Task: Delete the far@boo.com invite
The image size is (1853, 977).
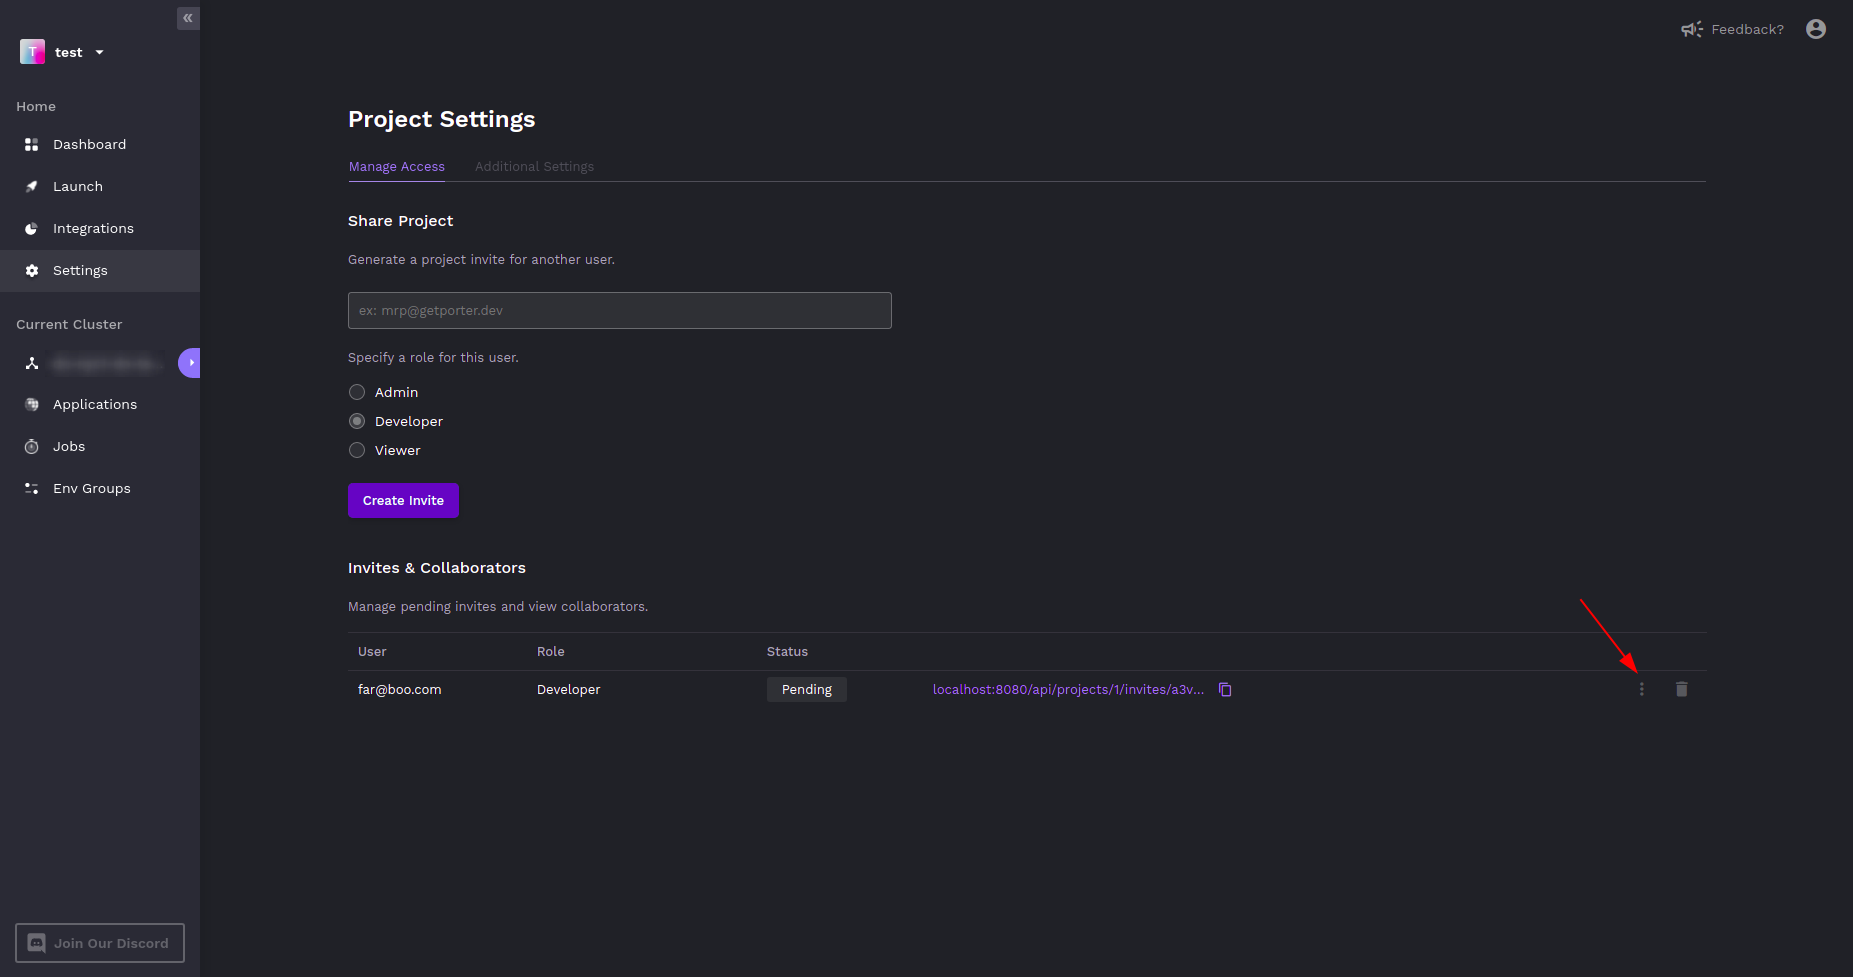Action: [1682, 690]
